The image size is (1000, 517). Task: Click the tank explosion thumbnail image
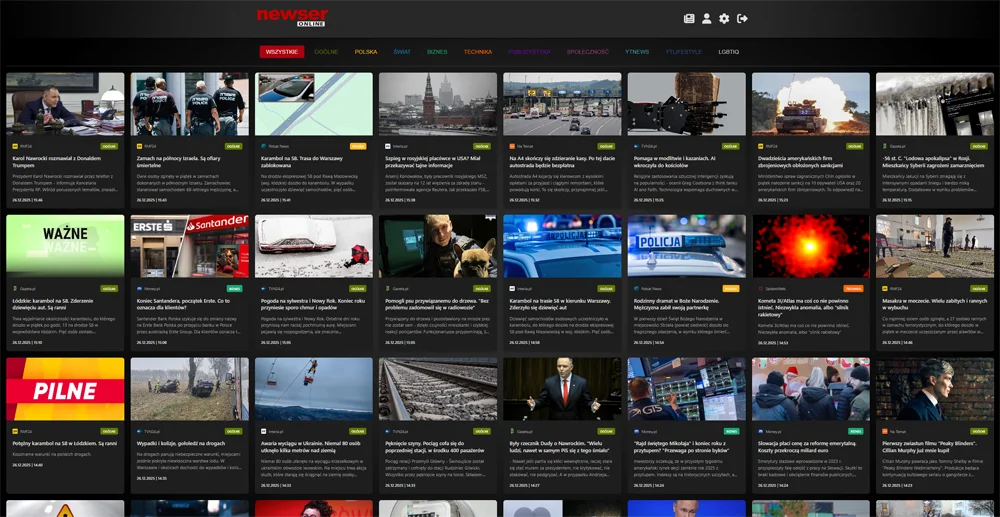point(810,104)
